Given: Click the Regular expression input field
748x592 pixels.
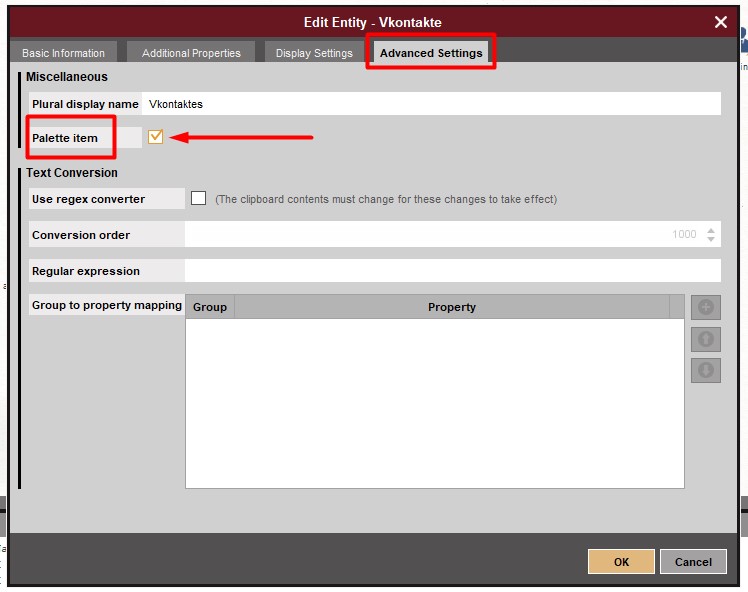Looking at the screenshot, I should (453, 270).
